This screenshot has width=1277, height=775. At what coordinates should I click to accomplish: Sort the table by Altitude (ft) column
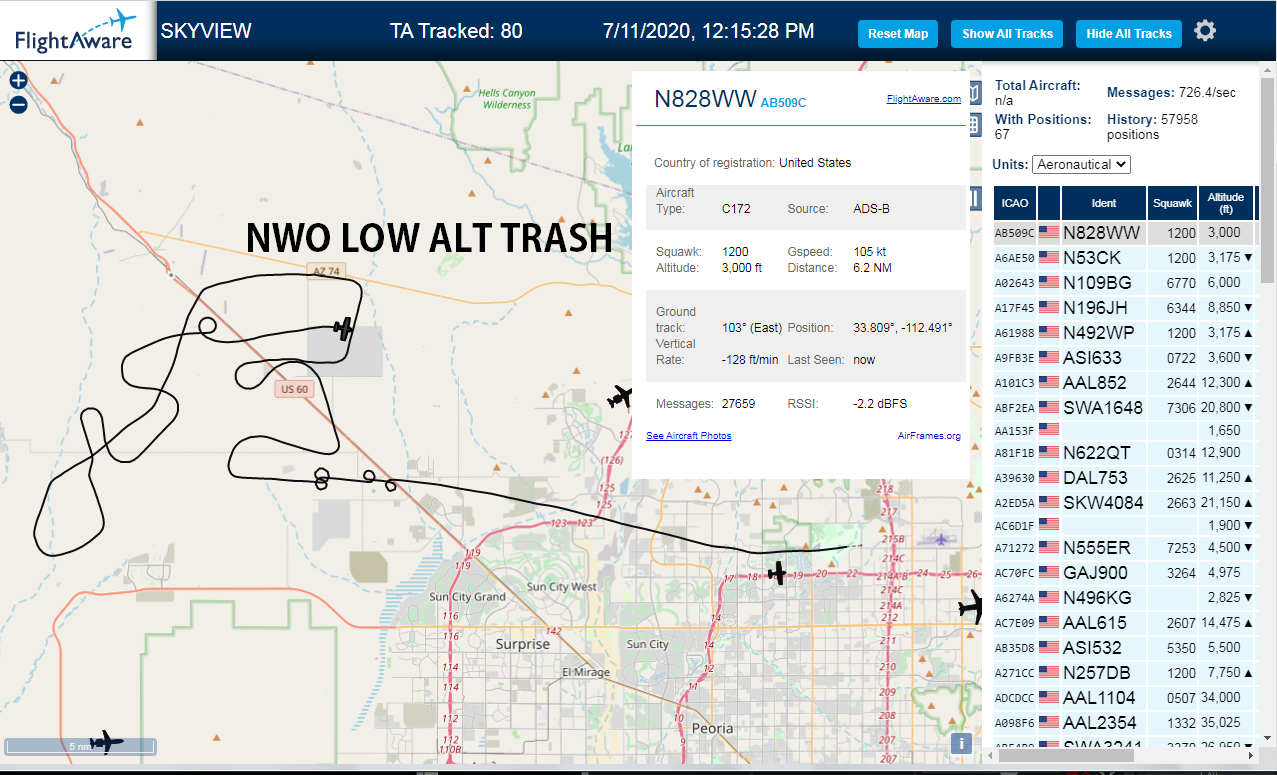coord(1225,203)
